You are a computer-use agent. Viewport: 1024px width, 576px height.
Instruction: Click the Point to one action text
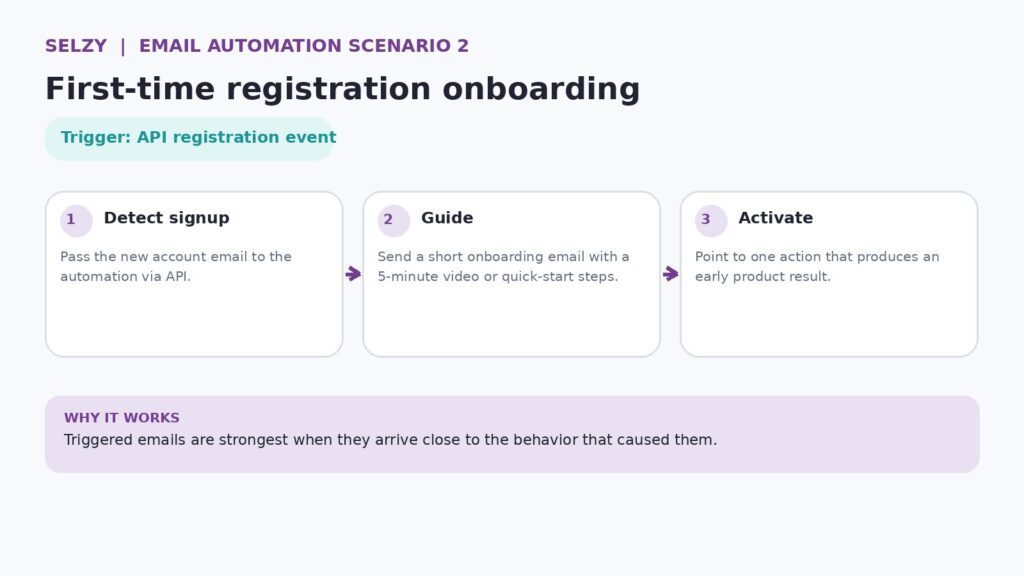[817, 266]
